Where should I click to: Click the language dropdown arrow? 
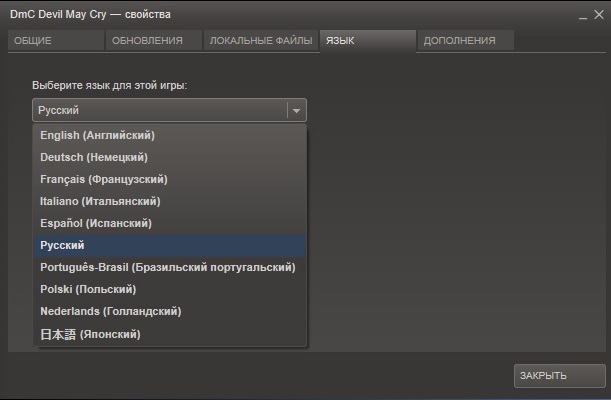[x=296, y=111]
